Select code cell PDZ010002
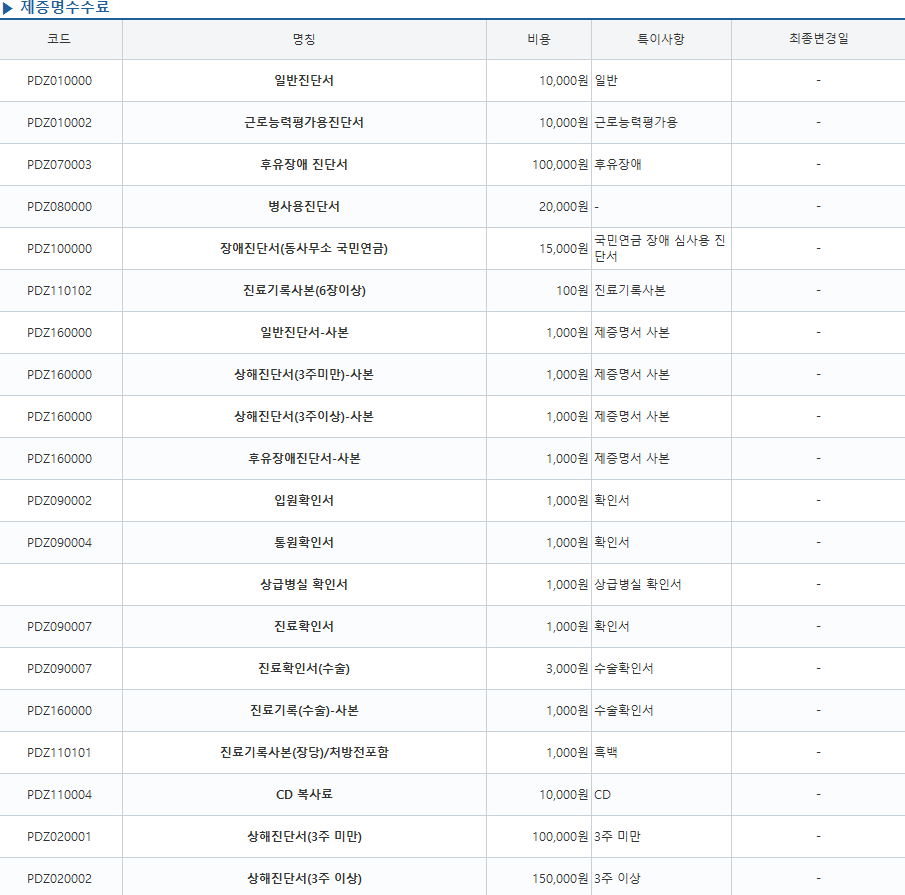905x895 pixels. tap(59, 123)
